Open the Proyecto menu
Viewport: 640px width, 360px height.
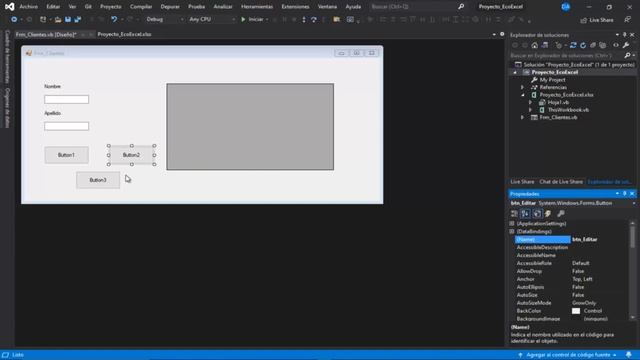pyautogui.click(x=111, y=7)
